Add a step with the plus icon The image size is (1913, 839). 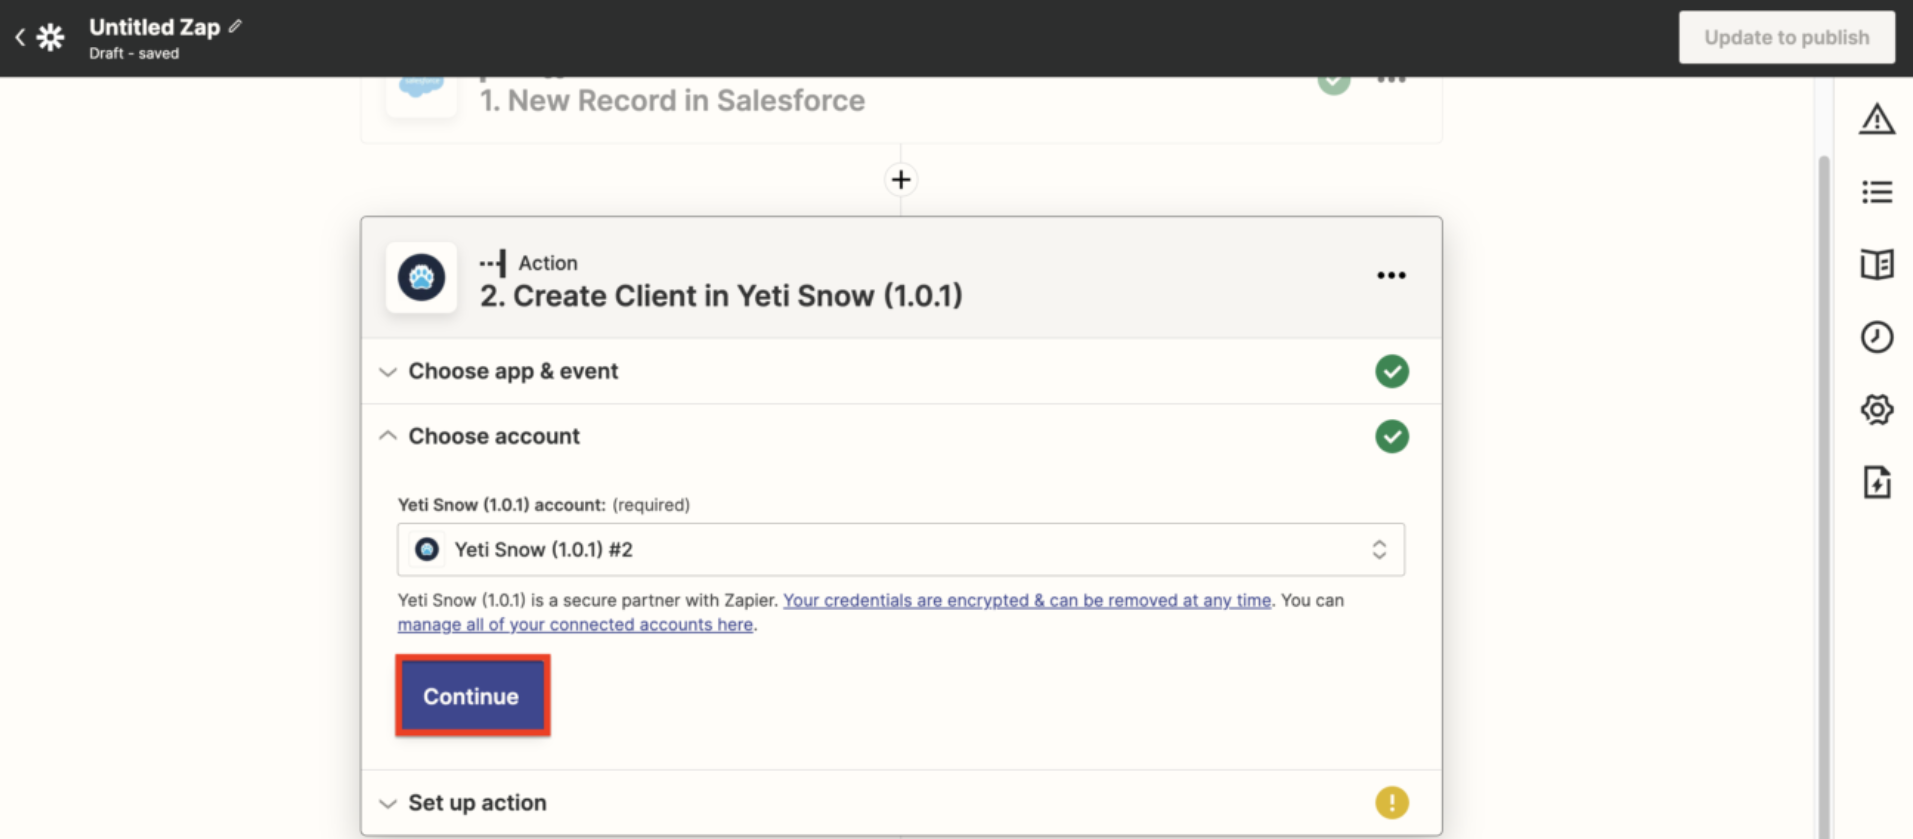coord(901,180)
